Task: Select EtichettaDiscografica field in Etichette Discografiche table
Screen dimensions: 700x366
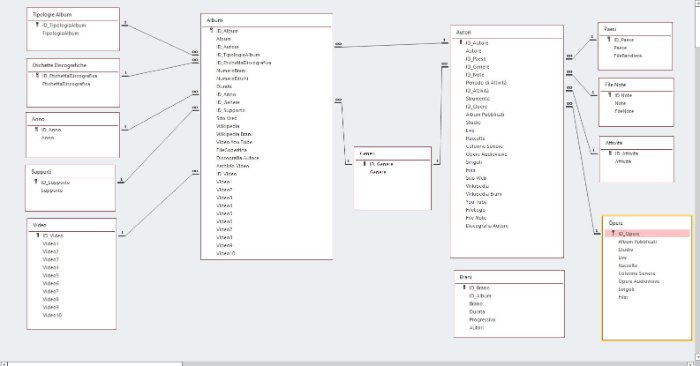Action: point(66,84)
